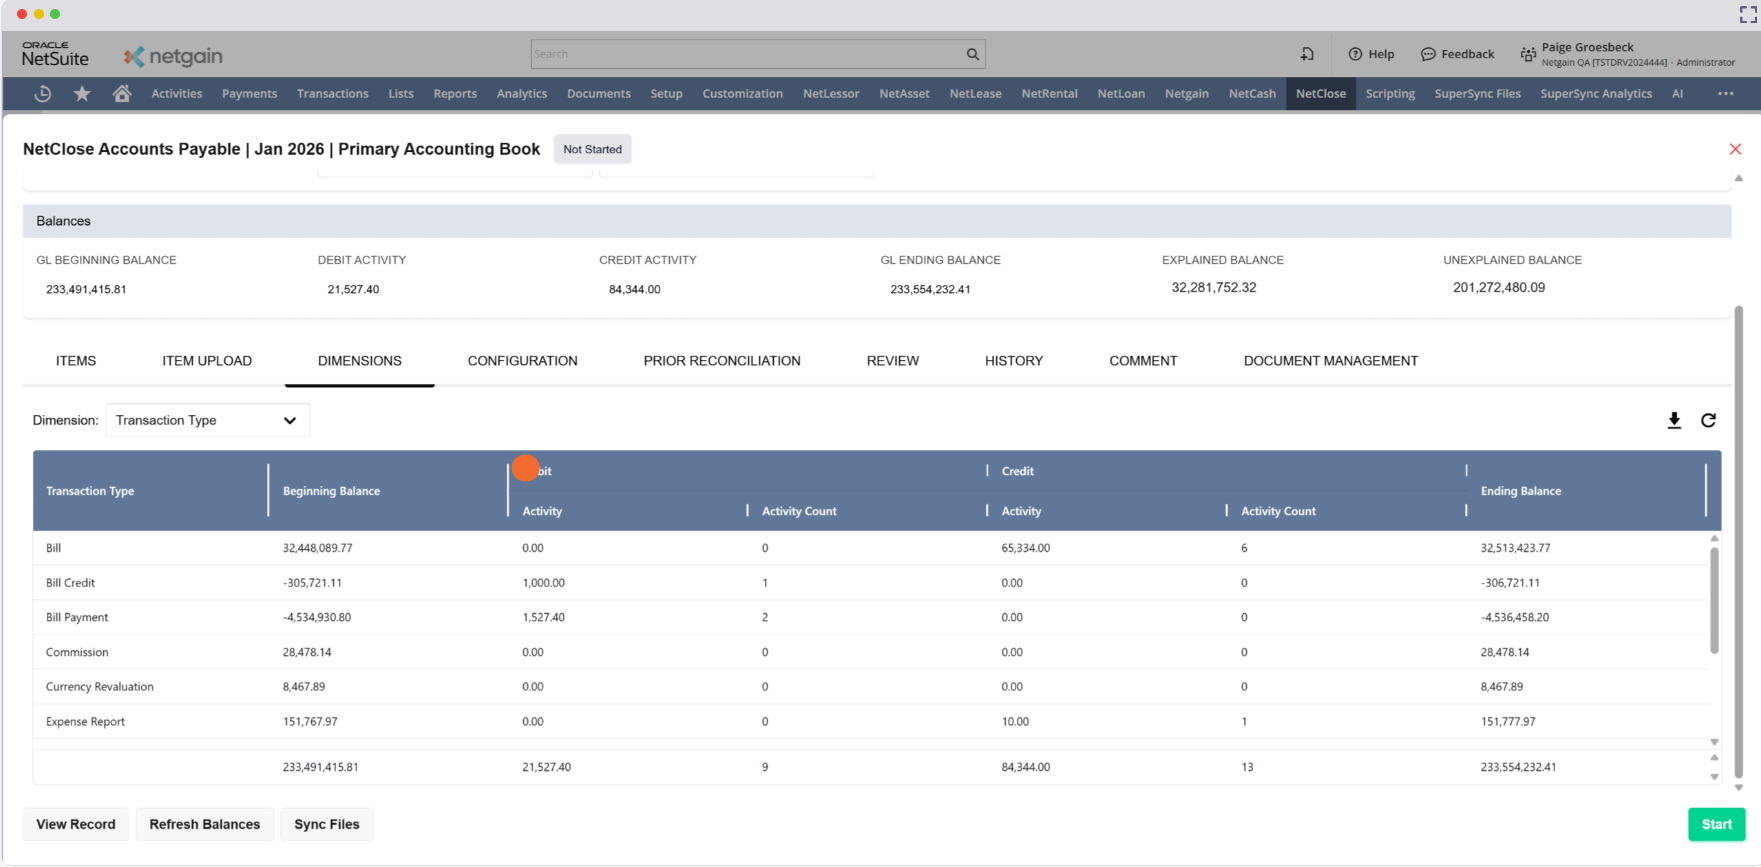
Task: Click the table's vertical scrollbar
Action: pos(1714,600)
